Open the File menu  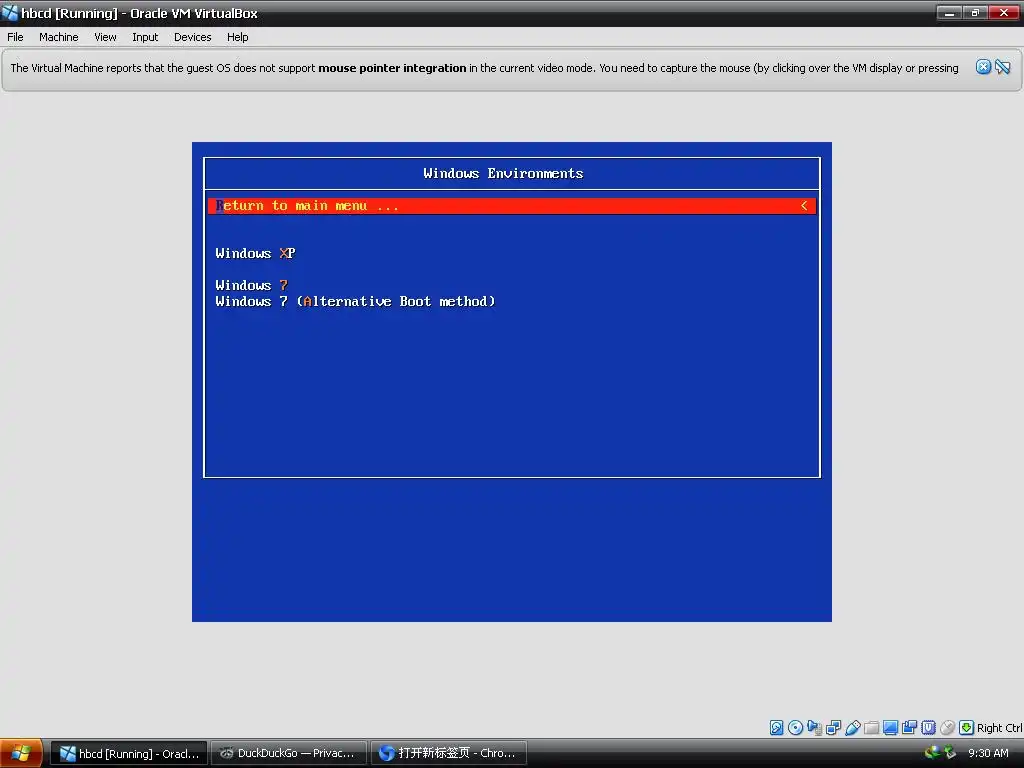coord(15,37)
